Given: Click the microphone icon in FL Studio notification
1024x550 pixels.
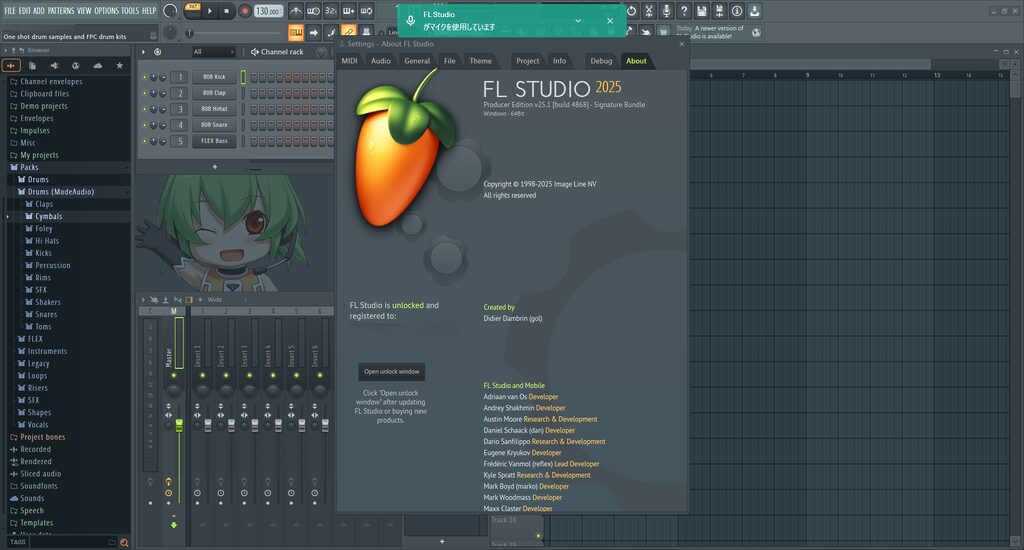Looking at the screenshot, I should 411,20.
